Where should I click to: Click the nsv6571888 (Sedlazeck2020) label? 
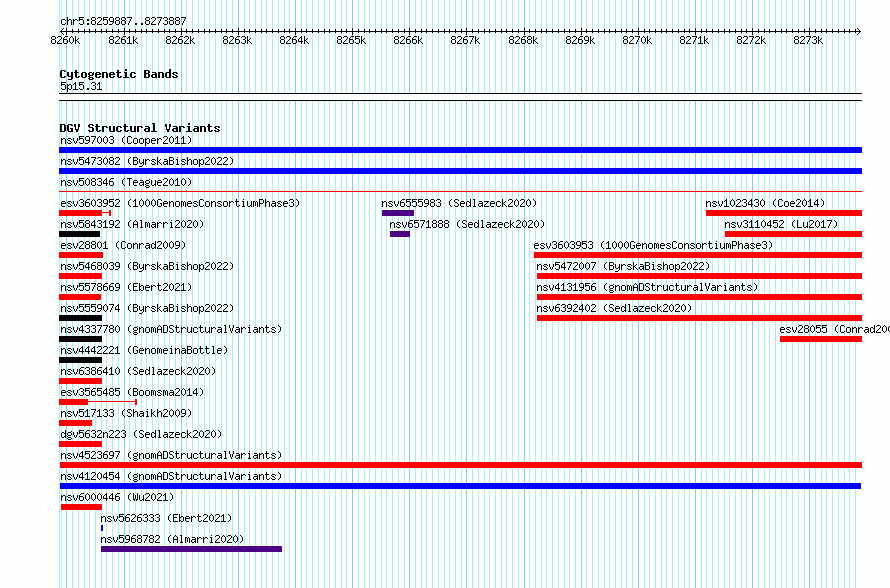[467, 224]
